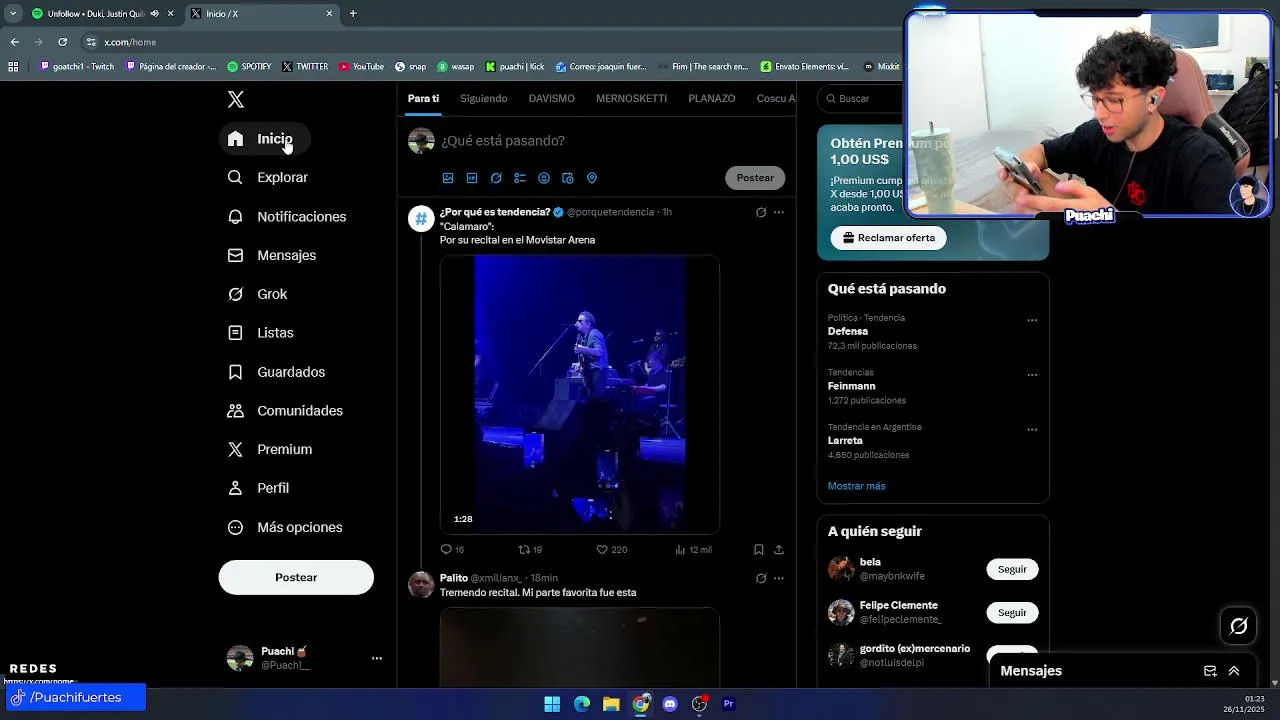This screenshot has height=720, width=1280.
Task: Click Mostrar más under trends
Action: point(856,486)
